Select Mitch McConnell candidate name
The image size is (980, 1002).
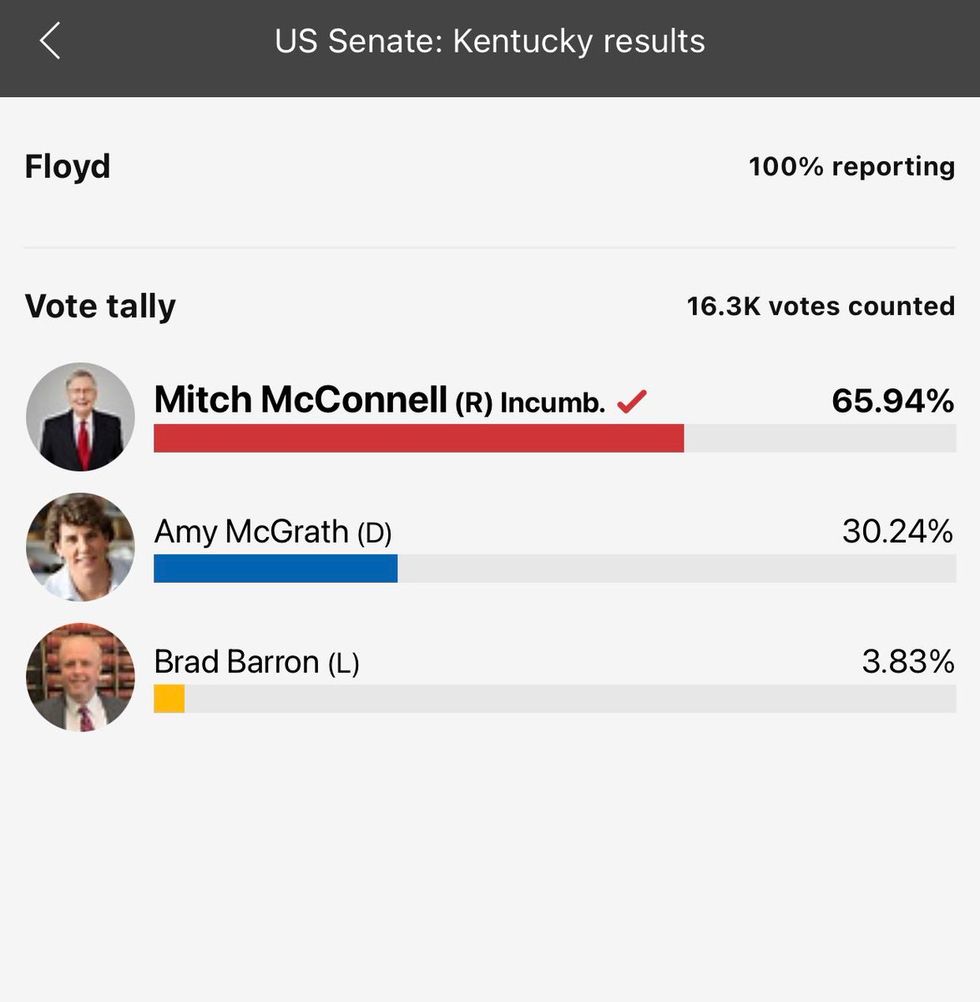click(300, 400)
